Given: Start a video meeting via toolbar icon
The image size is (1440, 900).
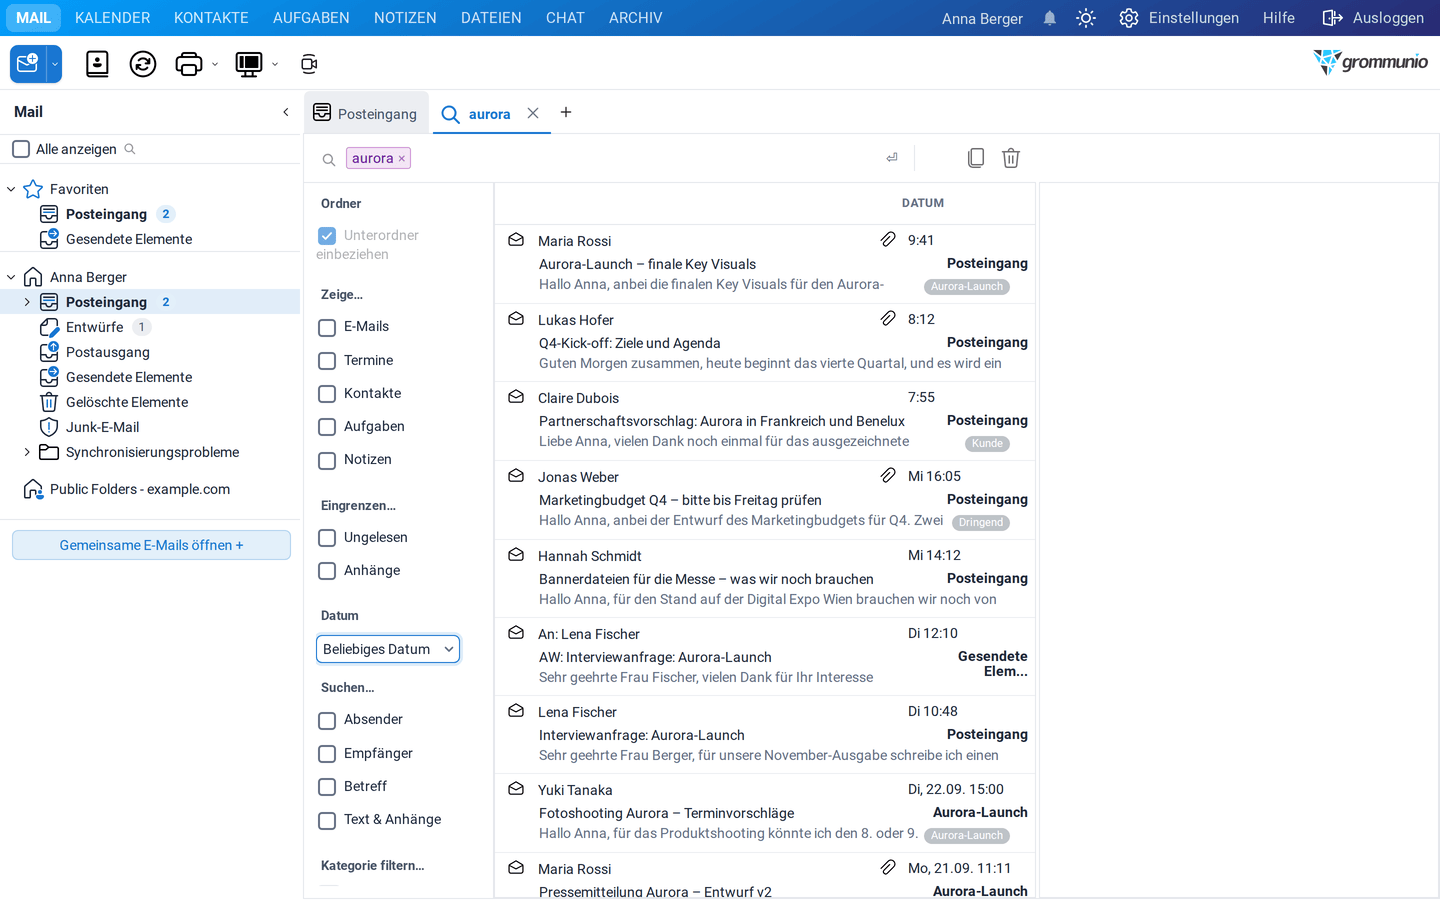Looking at the screenshot, I should pos(309,64).
